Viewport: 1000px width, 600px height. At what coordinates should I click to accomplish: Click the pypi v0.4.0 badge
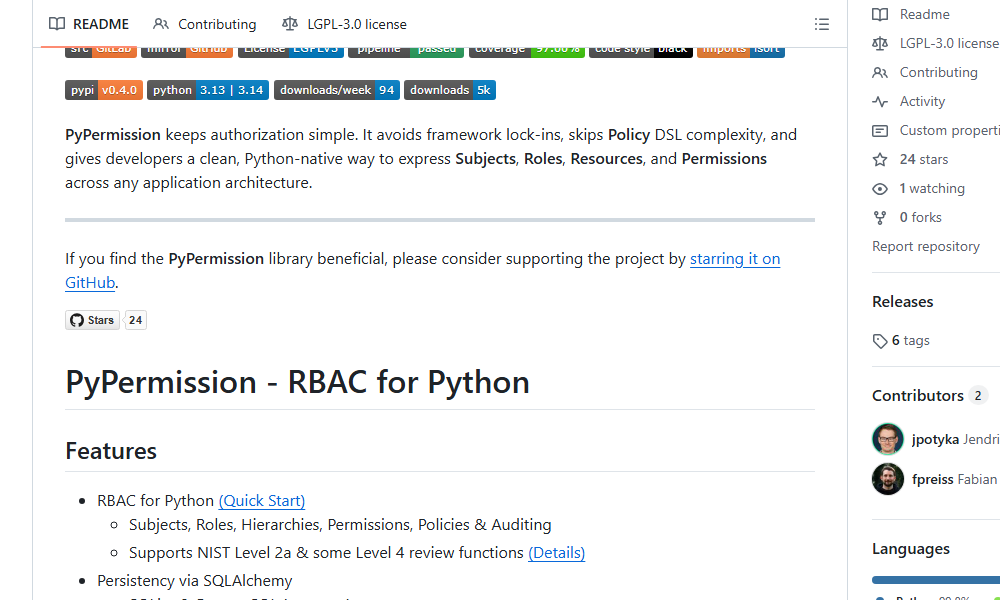[x=103, y=90]
